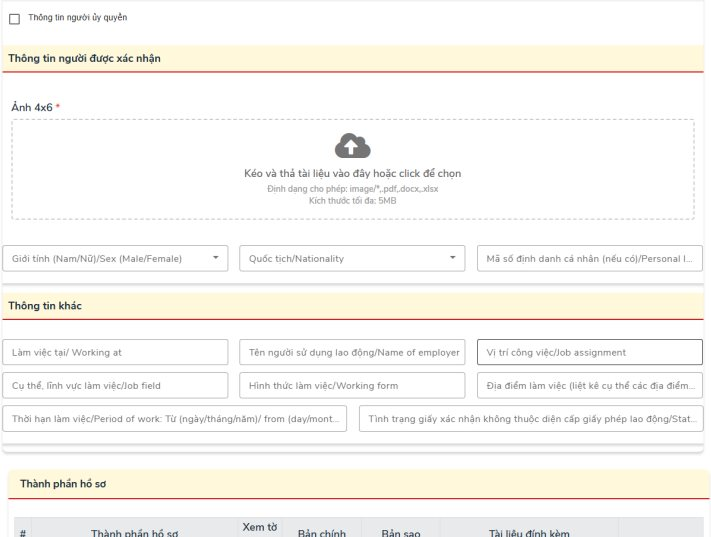This screenshot has width=711, height=537.
Task: Tick the Thông tin người ủy quyền checkbox
Action: coord(14,19)
